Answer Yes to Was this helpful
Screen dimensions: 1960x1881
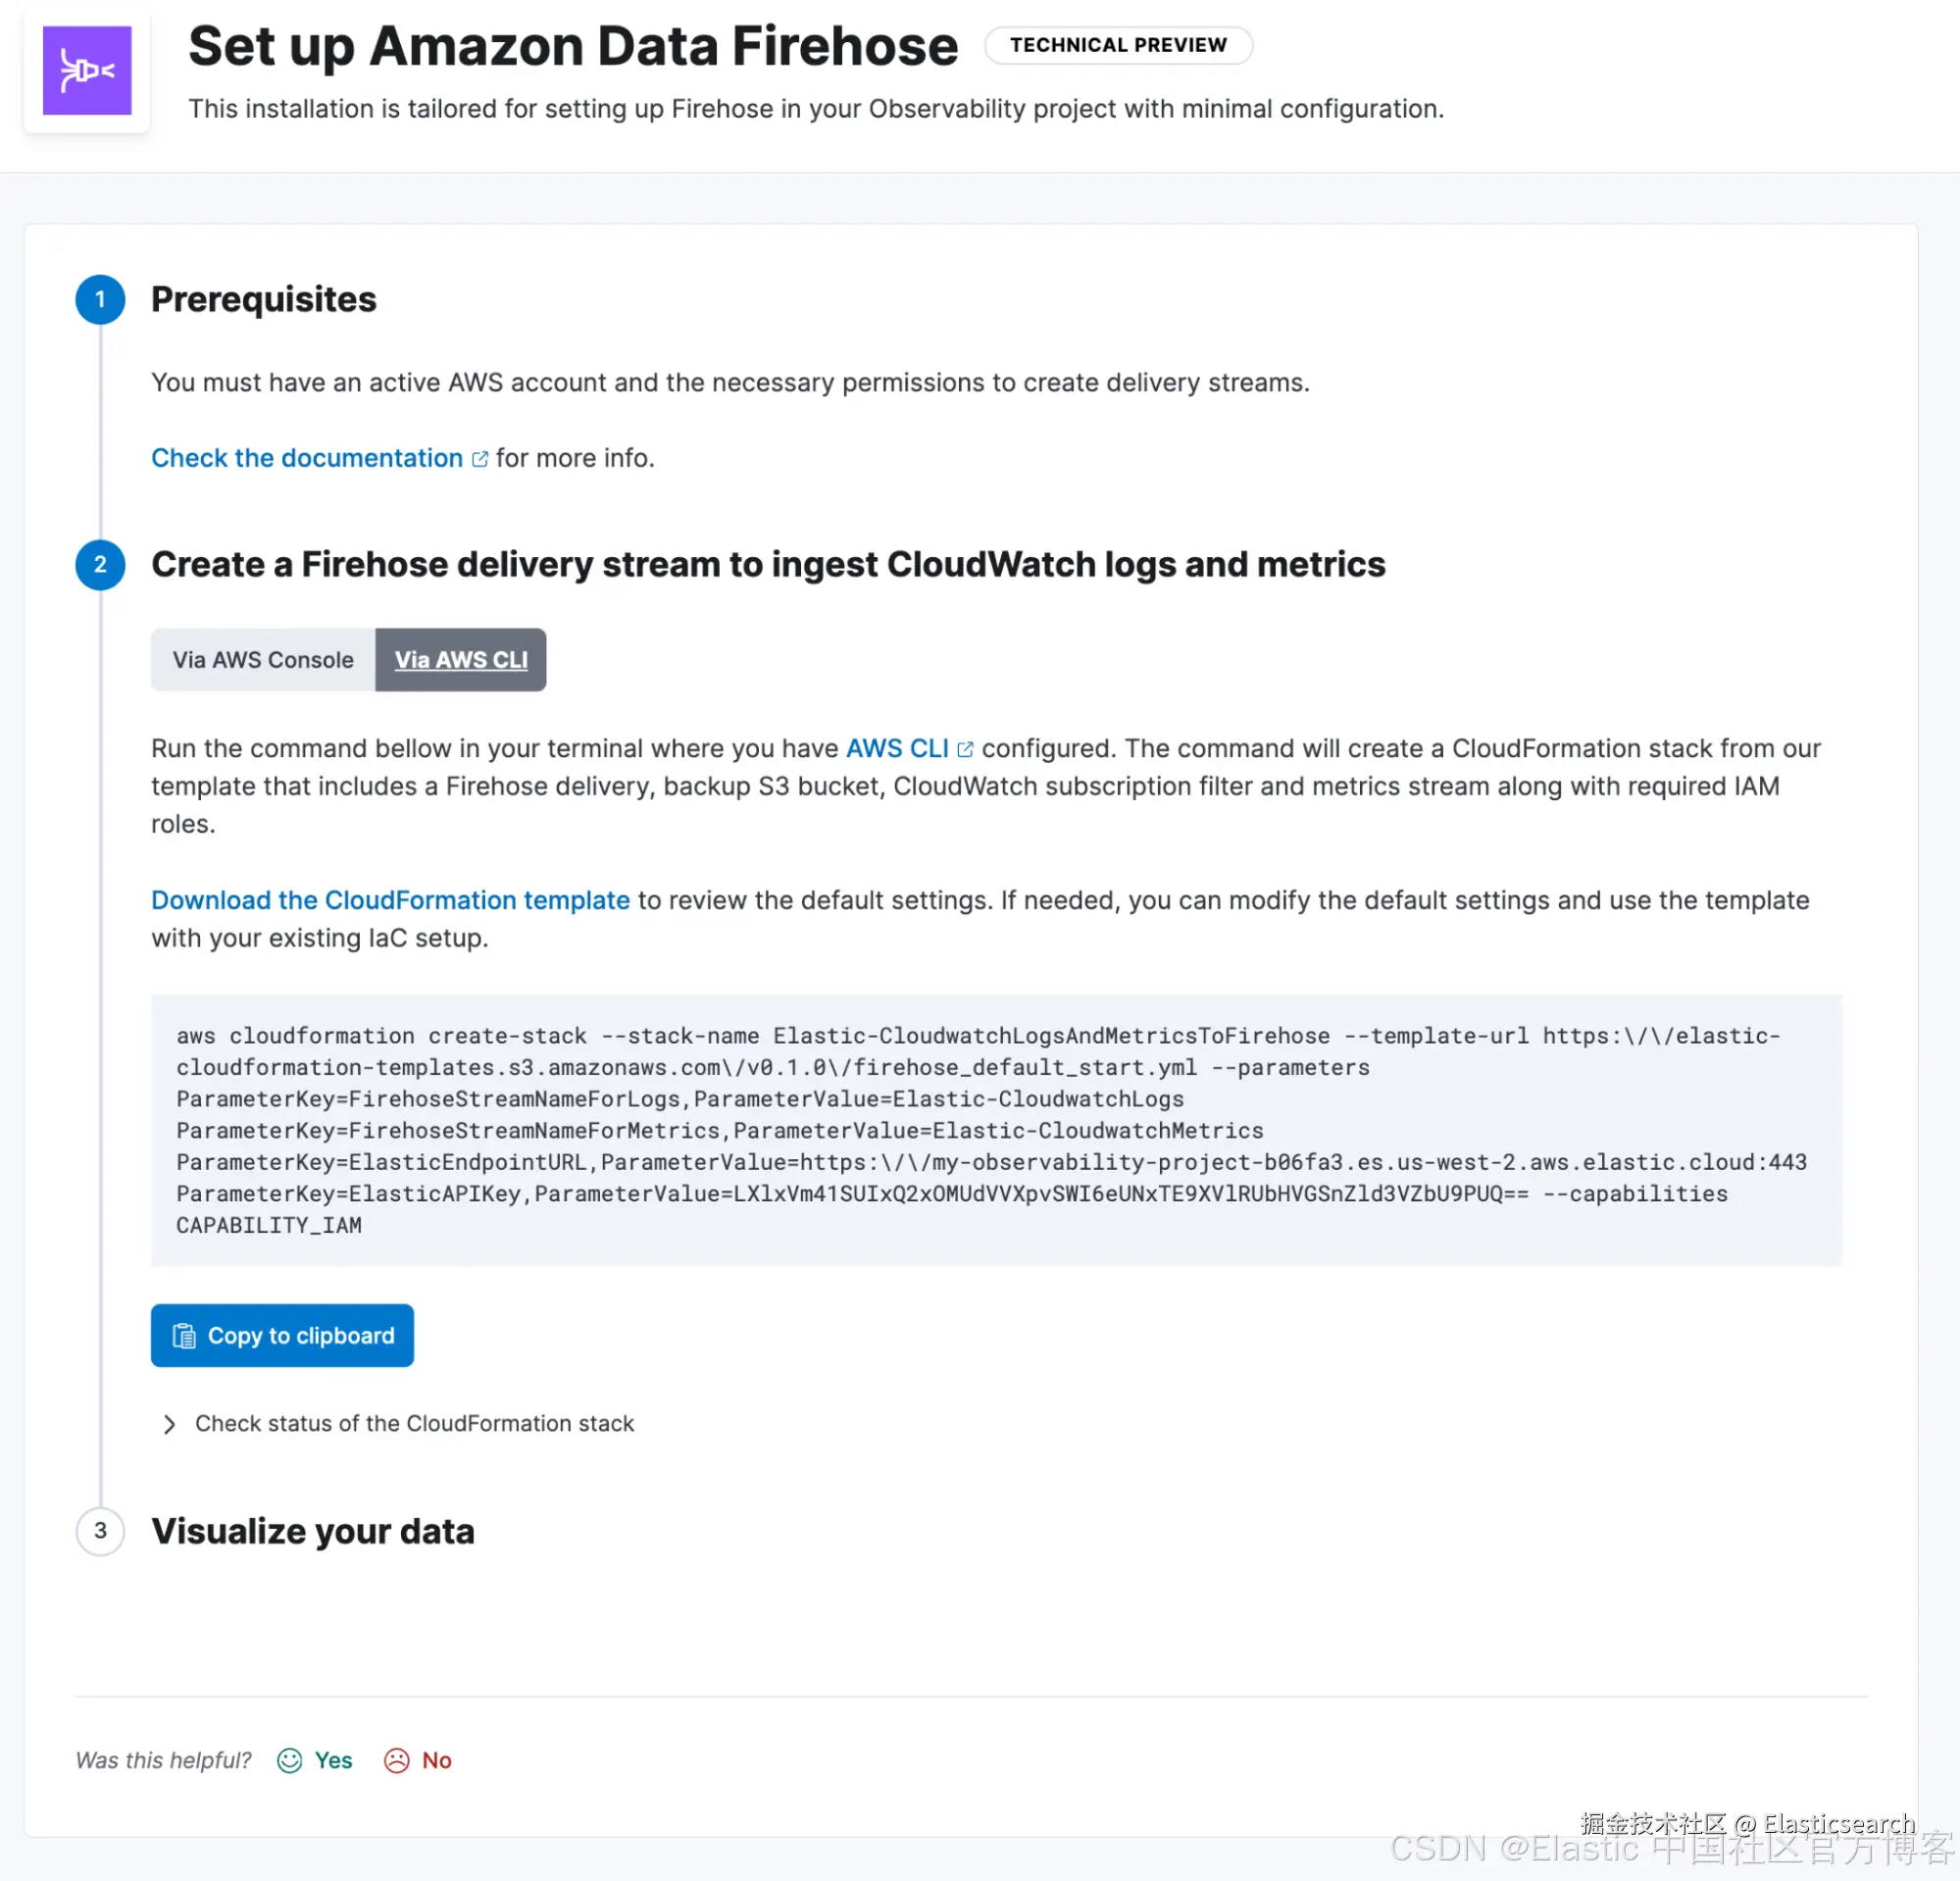(x=333, y=1761)
